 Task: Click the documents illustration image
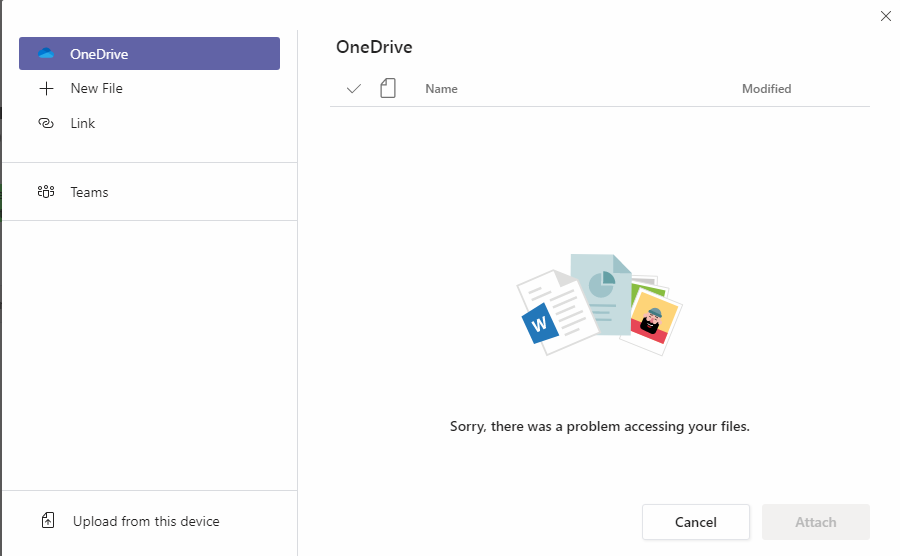click(600, 305)
